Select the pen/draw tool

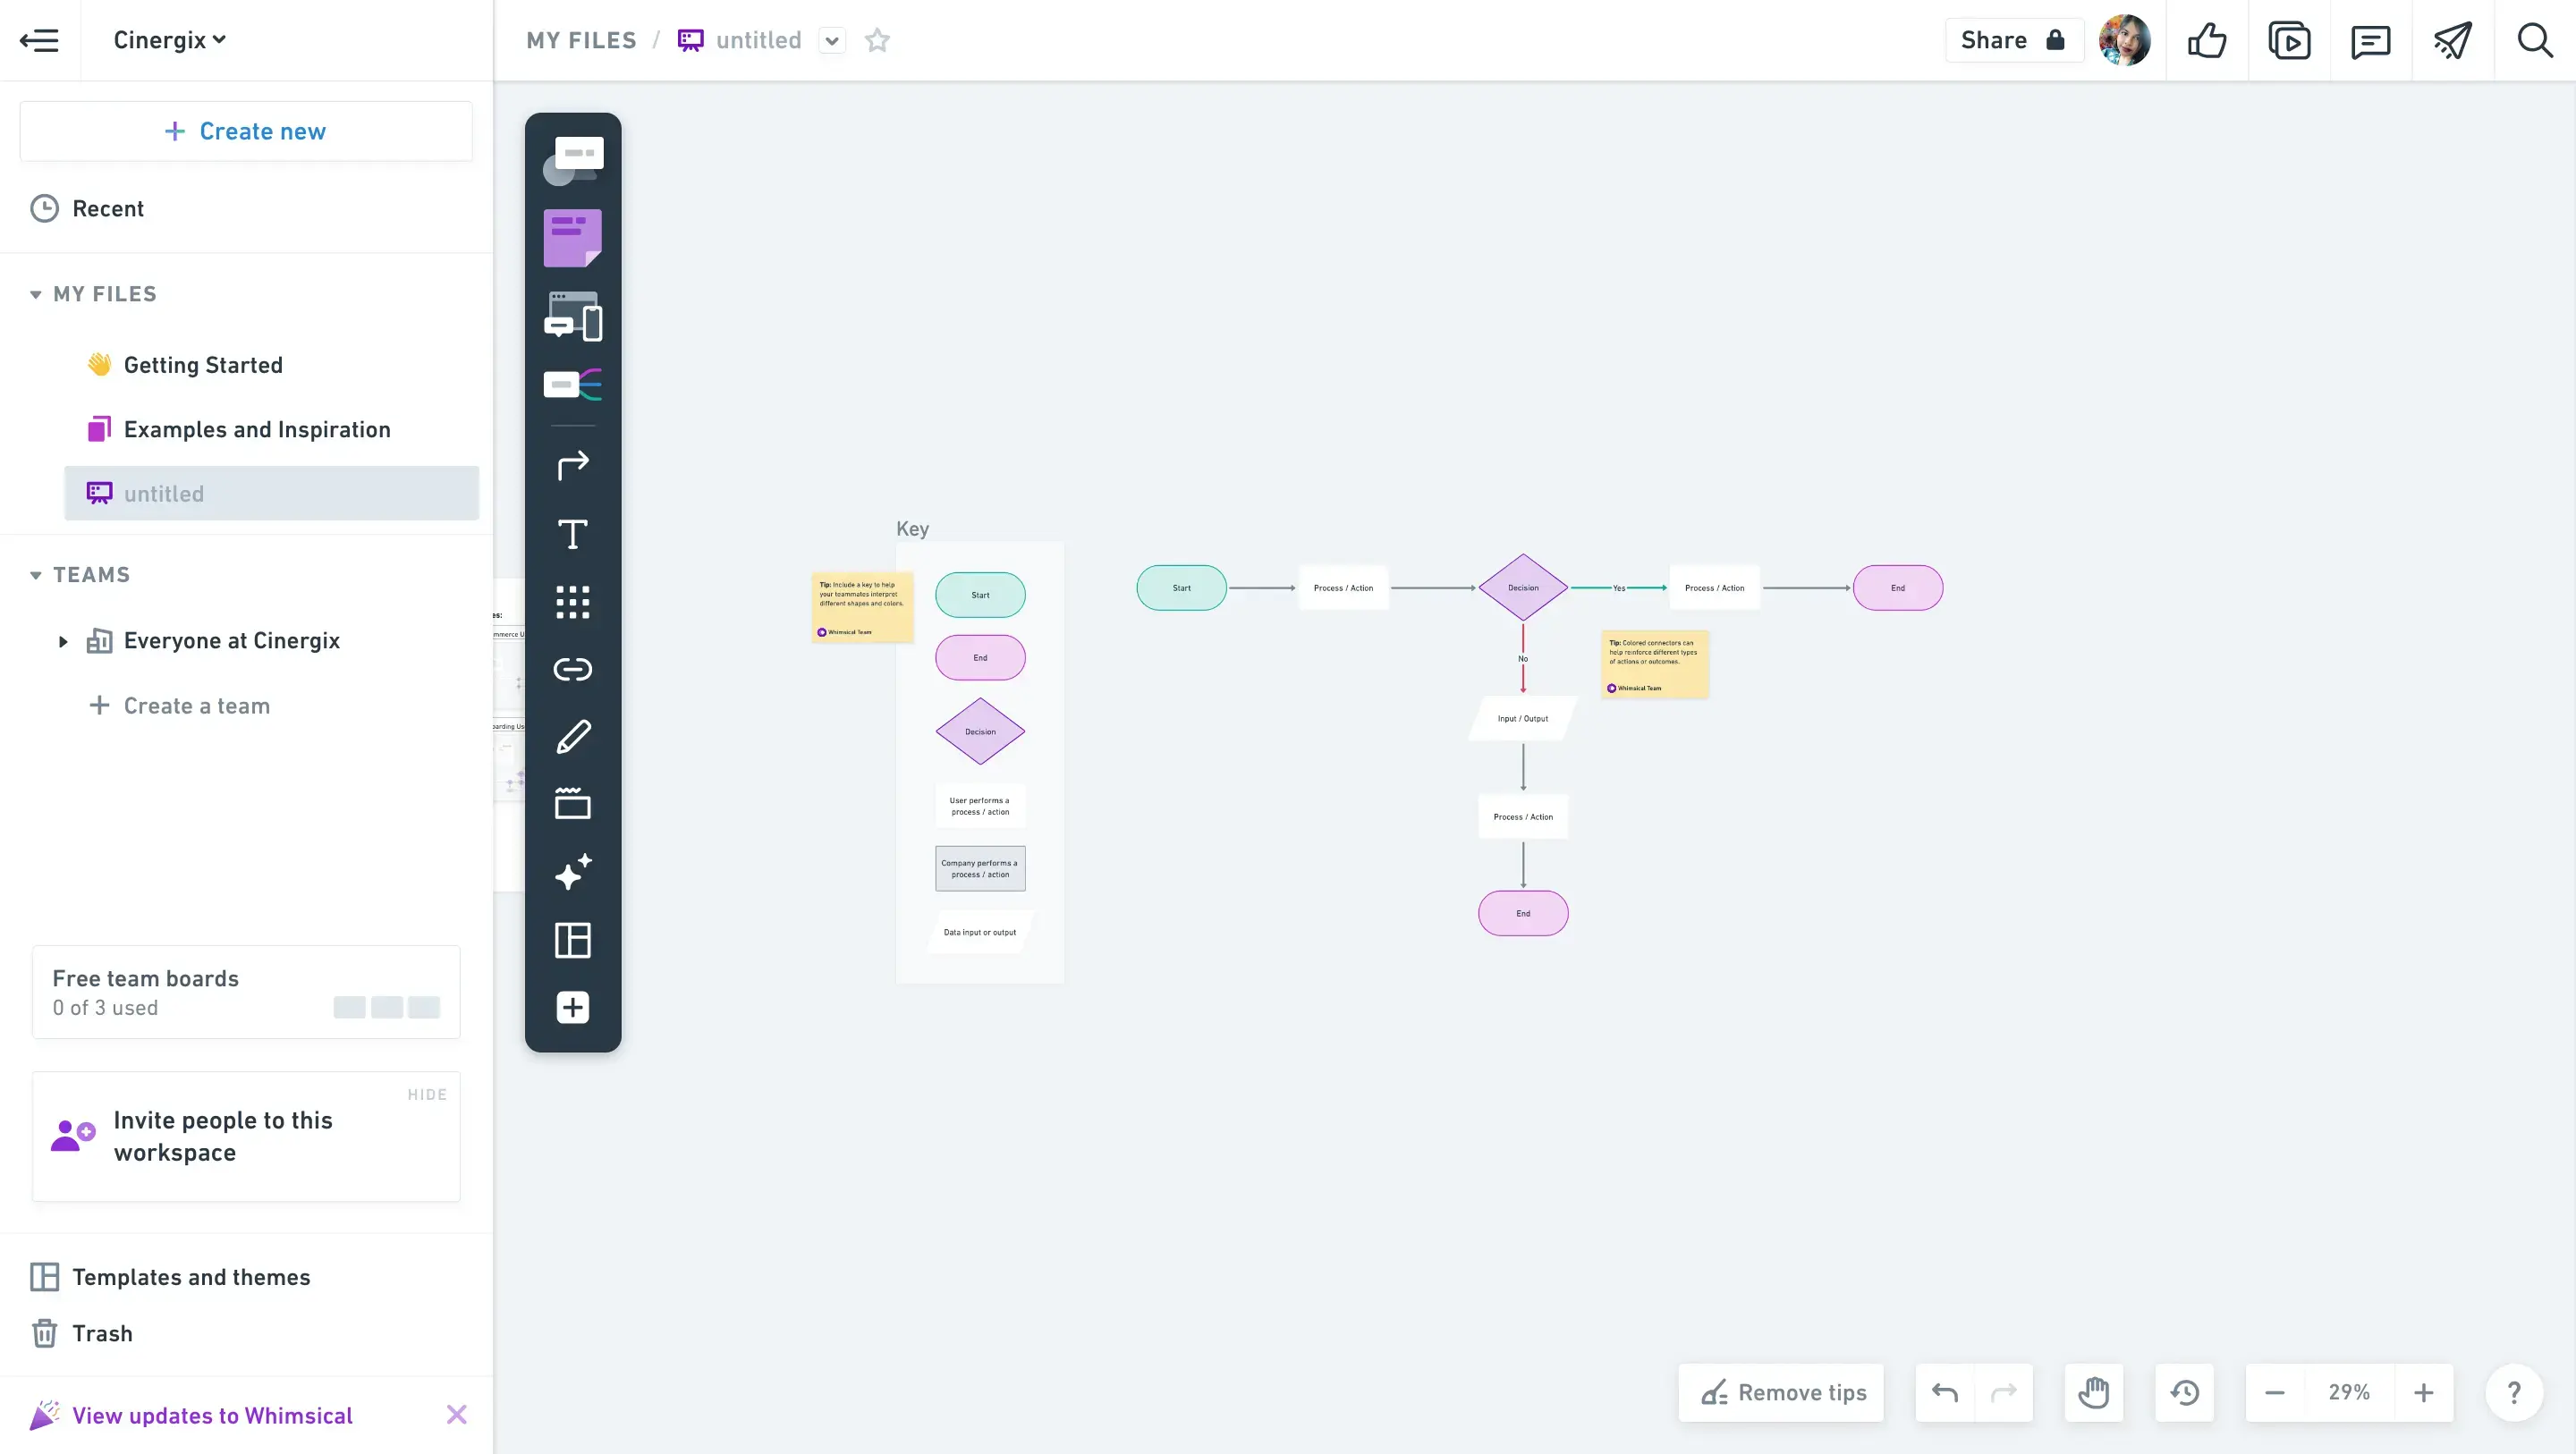pyautogui.click(x=573, y=738)
